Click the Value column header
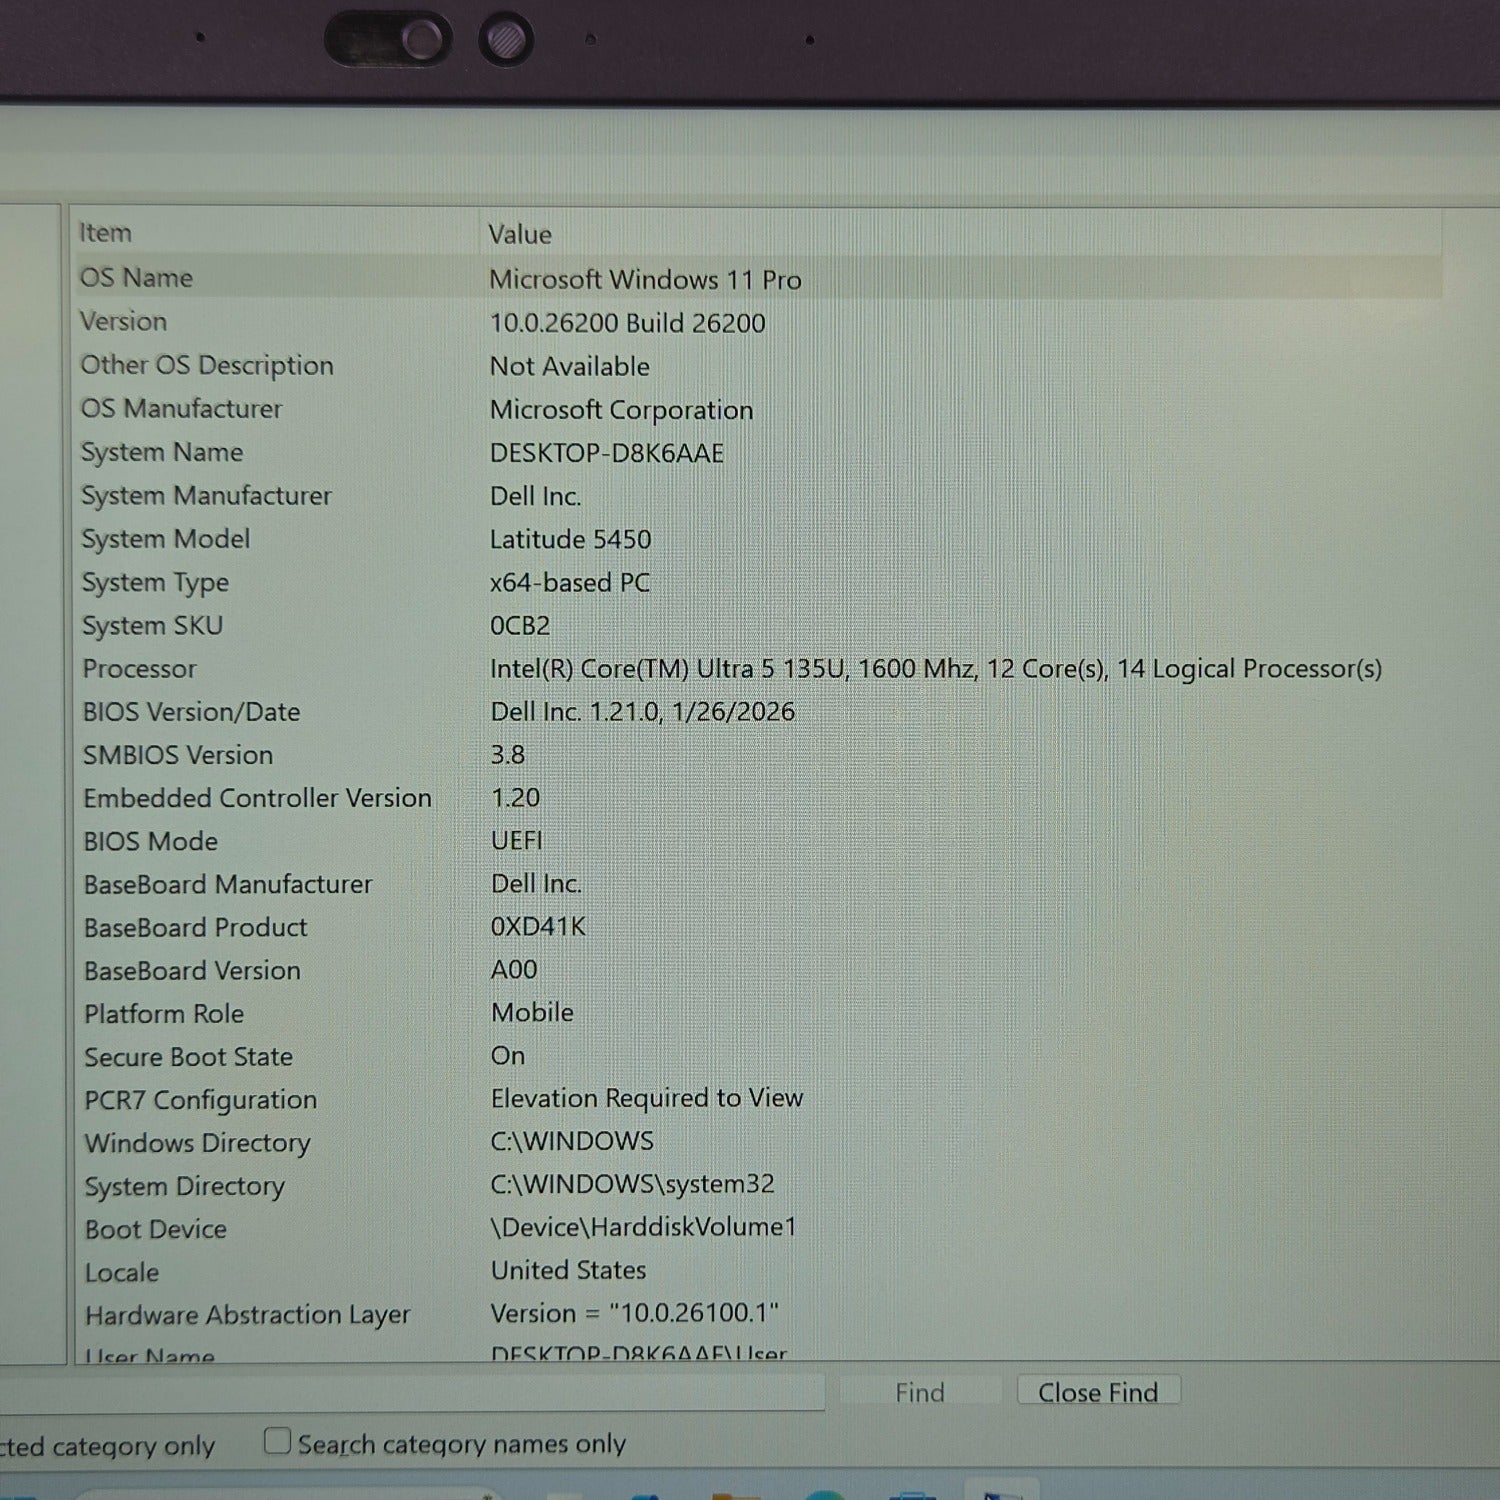 [520, 234]
